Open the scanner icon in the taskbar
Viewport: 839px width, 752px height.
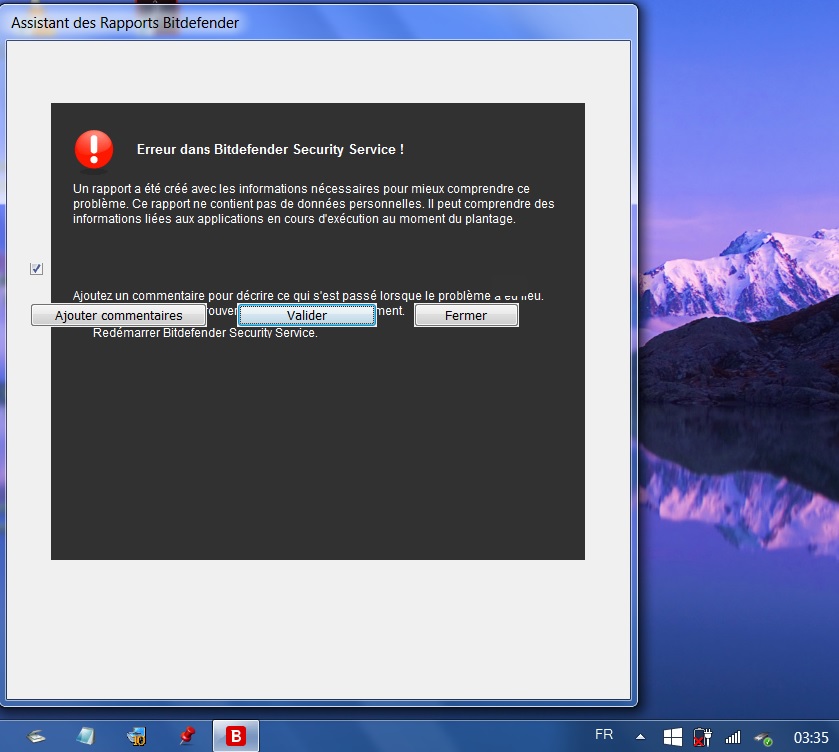36,736
